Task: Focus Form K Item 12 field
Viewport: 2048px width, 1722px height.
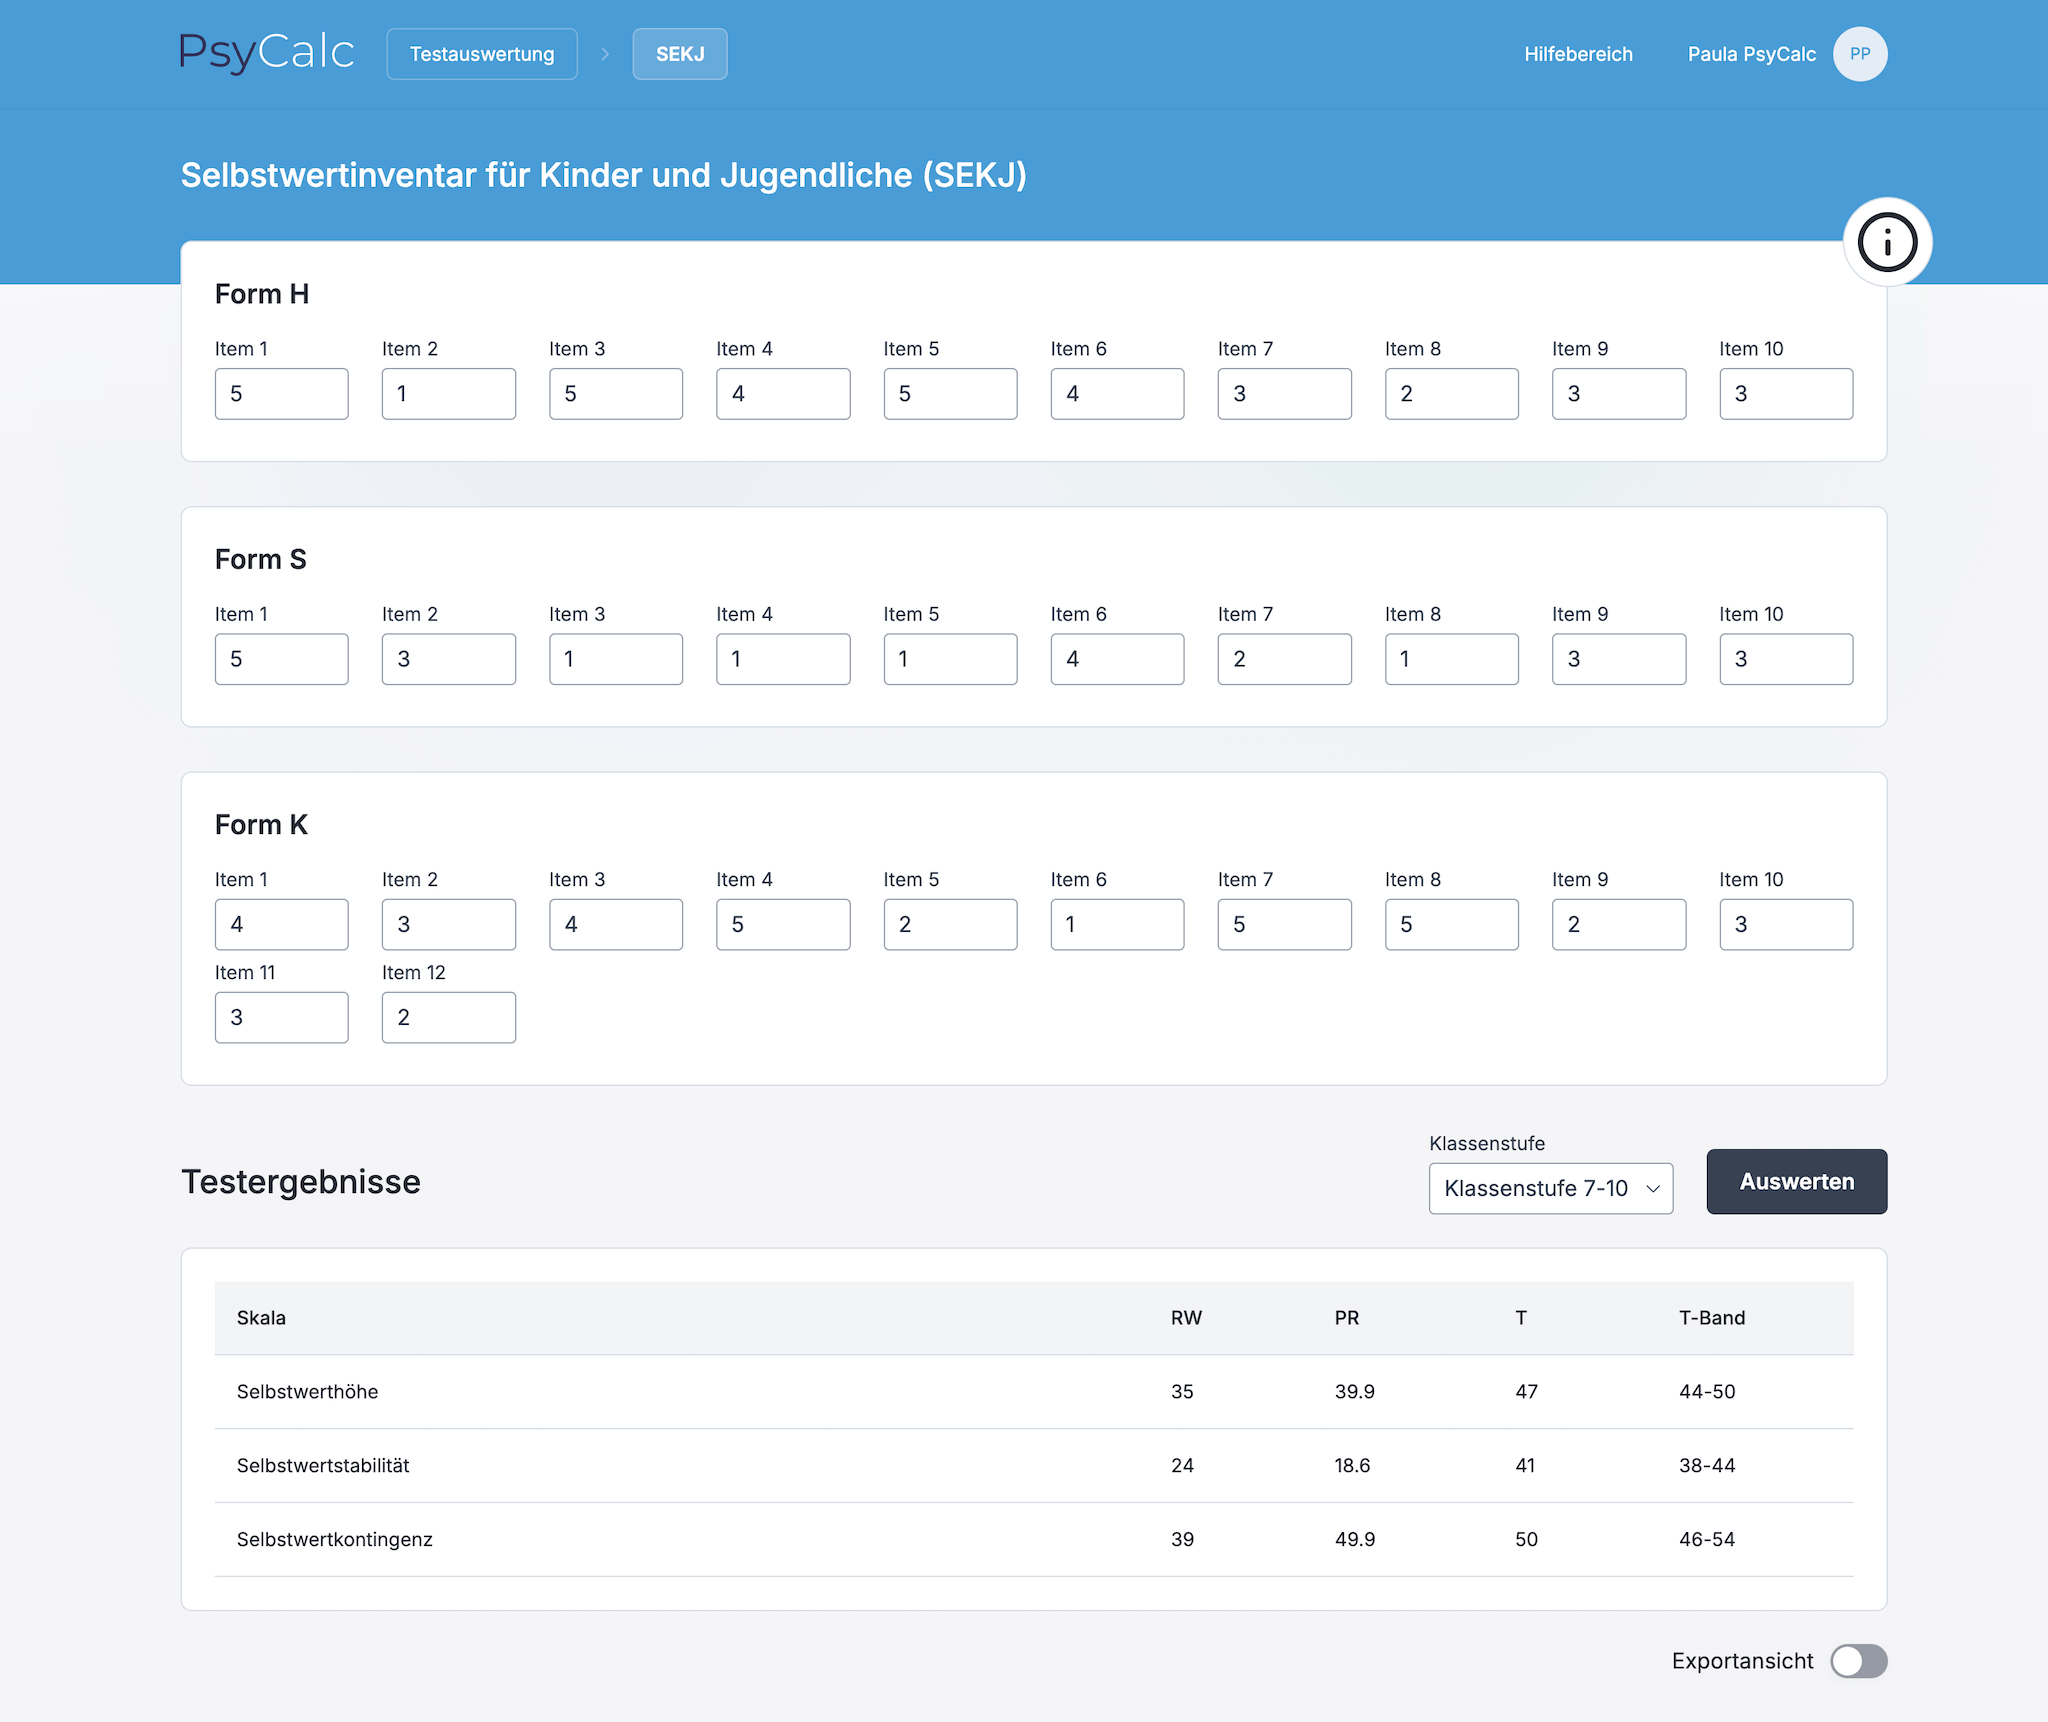Action: coord(448,1017)
